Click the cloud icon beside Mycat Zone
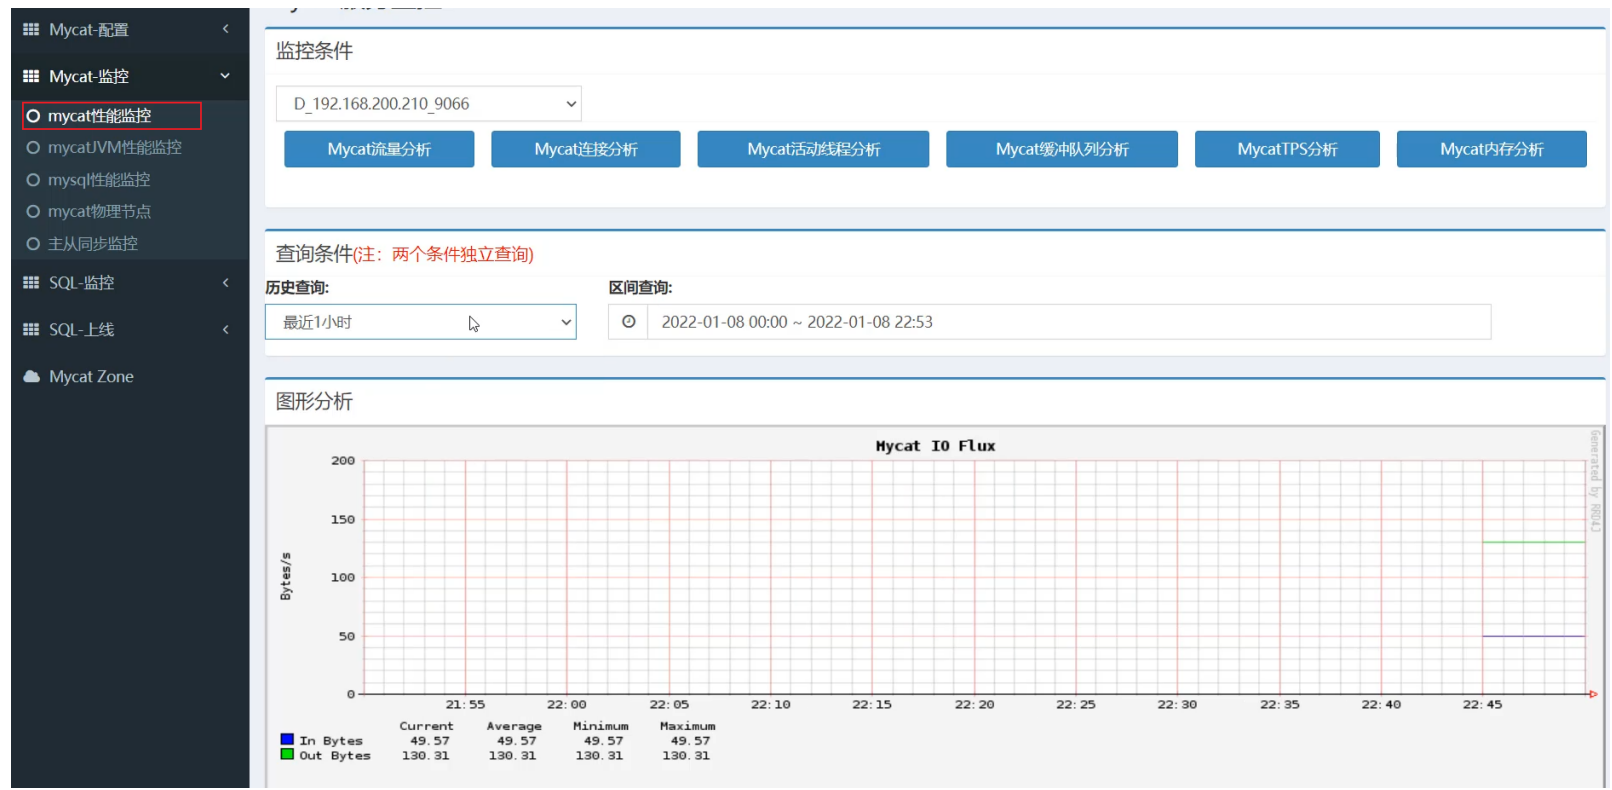 click(31, 377)
